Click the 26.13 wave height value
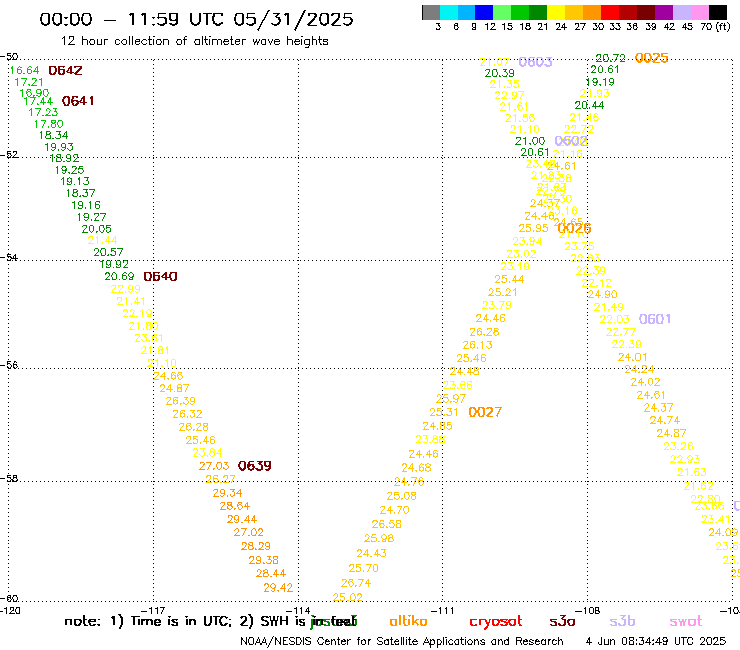The width and height of the screenshot is (740, 650). click(477, 345)
